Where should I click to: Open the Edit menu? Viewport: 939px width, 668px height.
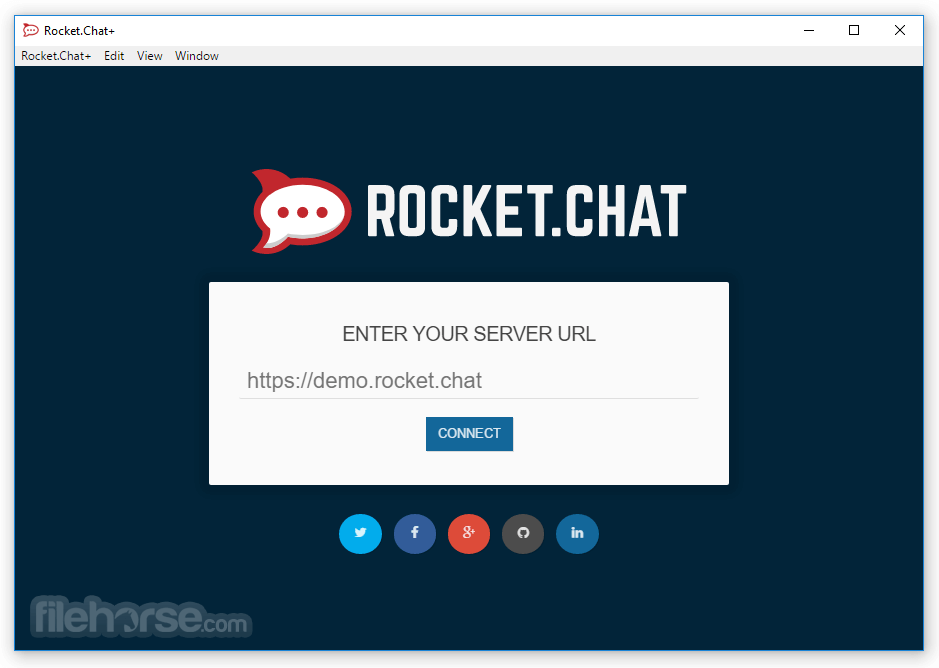coord(114,56)
